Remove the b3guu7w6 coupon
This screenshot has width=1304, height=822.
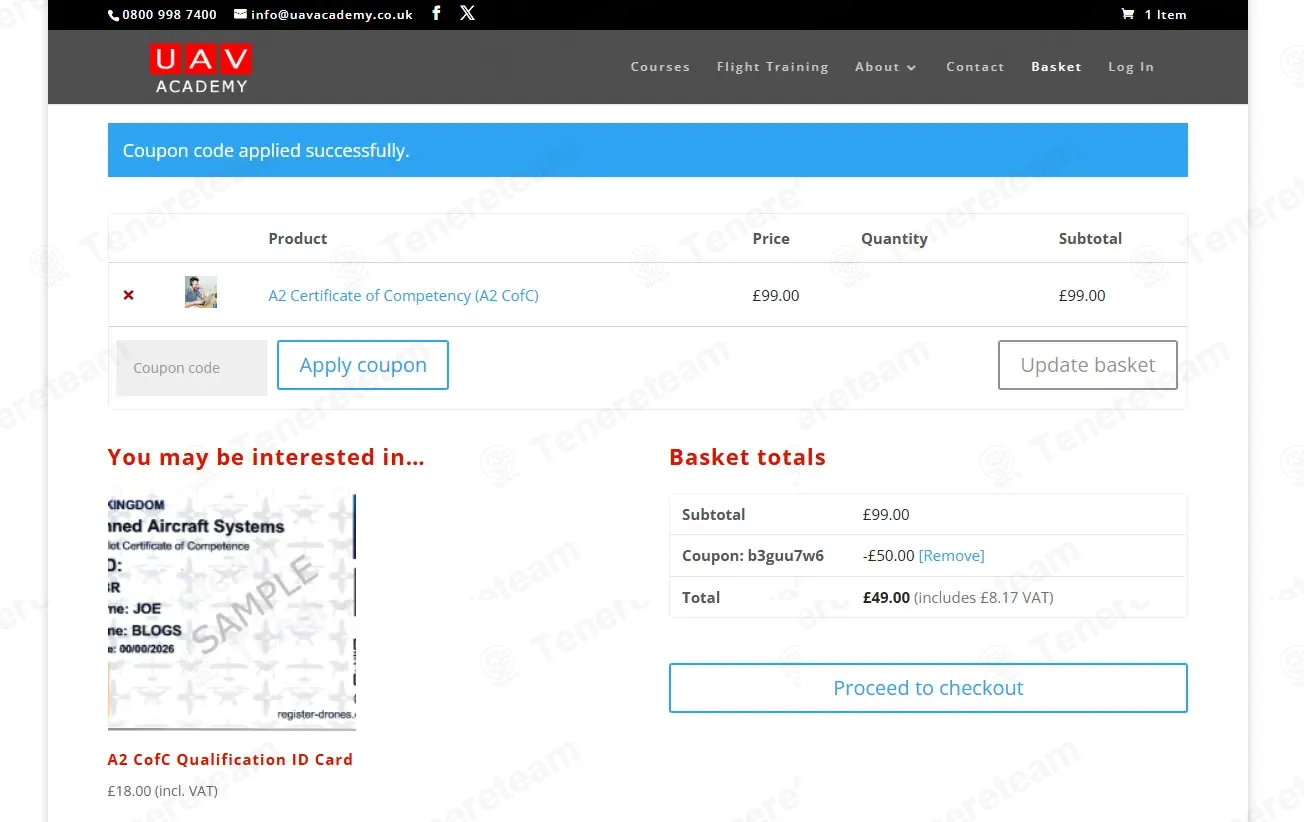click(x=951, y=556)
